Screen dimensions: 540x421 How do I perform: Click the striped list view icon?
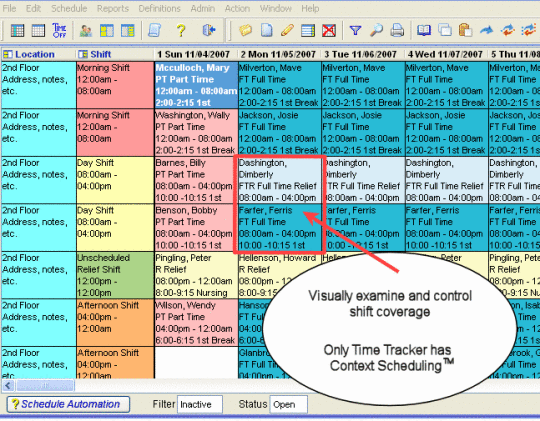pyautogui.click(x=308, y=30)
